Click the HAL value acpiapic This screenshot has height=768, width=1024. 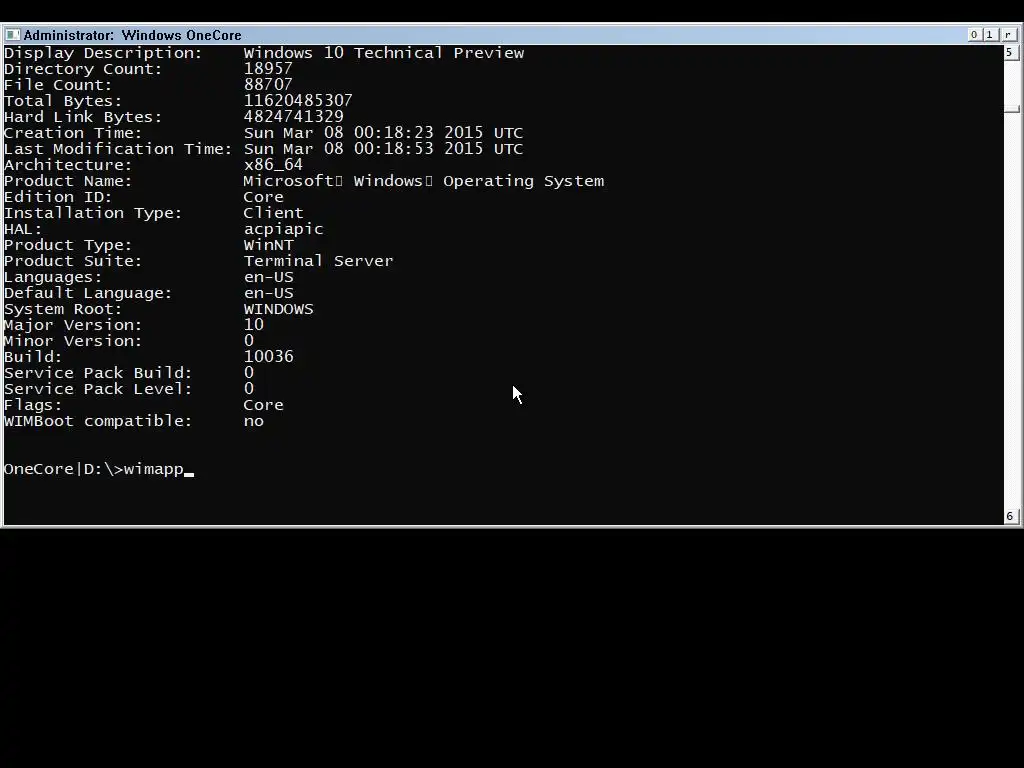(283, 229)
